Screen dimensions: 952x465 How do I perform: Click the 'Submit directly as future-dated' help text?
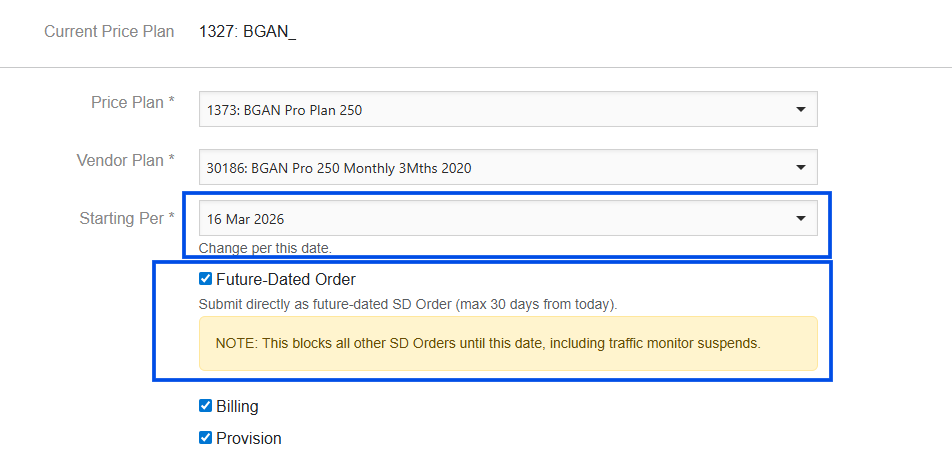[x=409, y=304]
